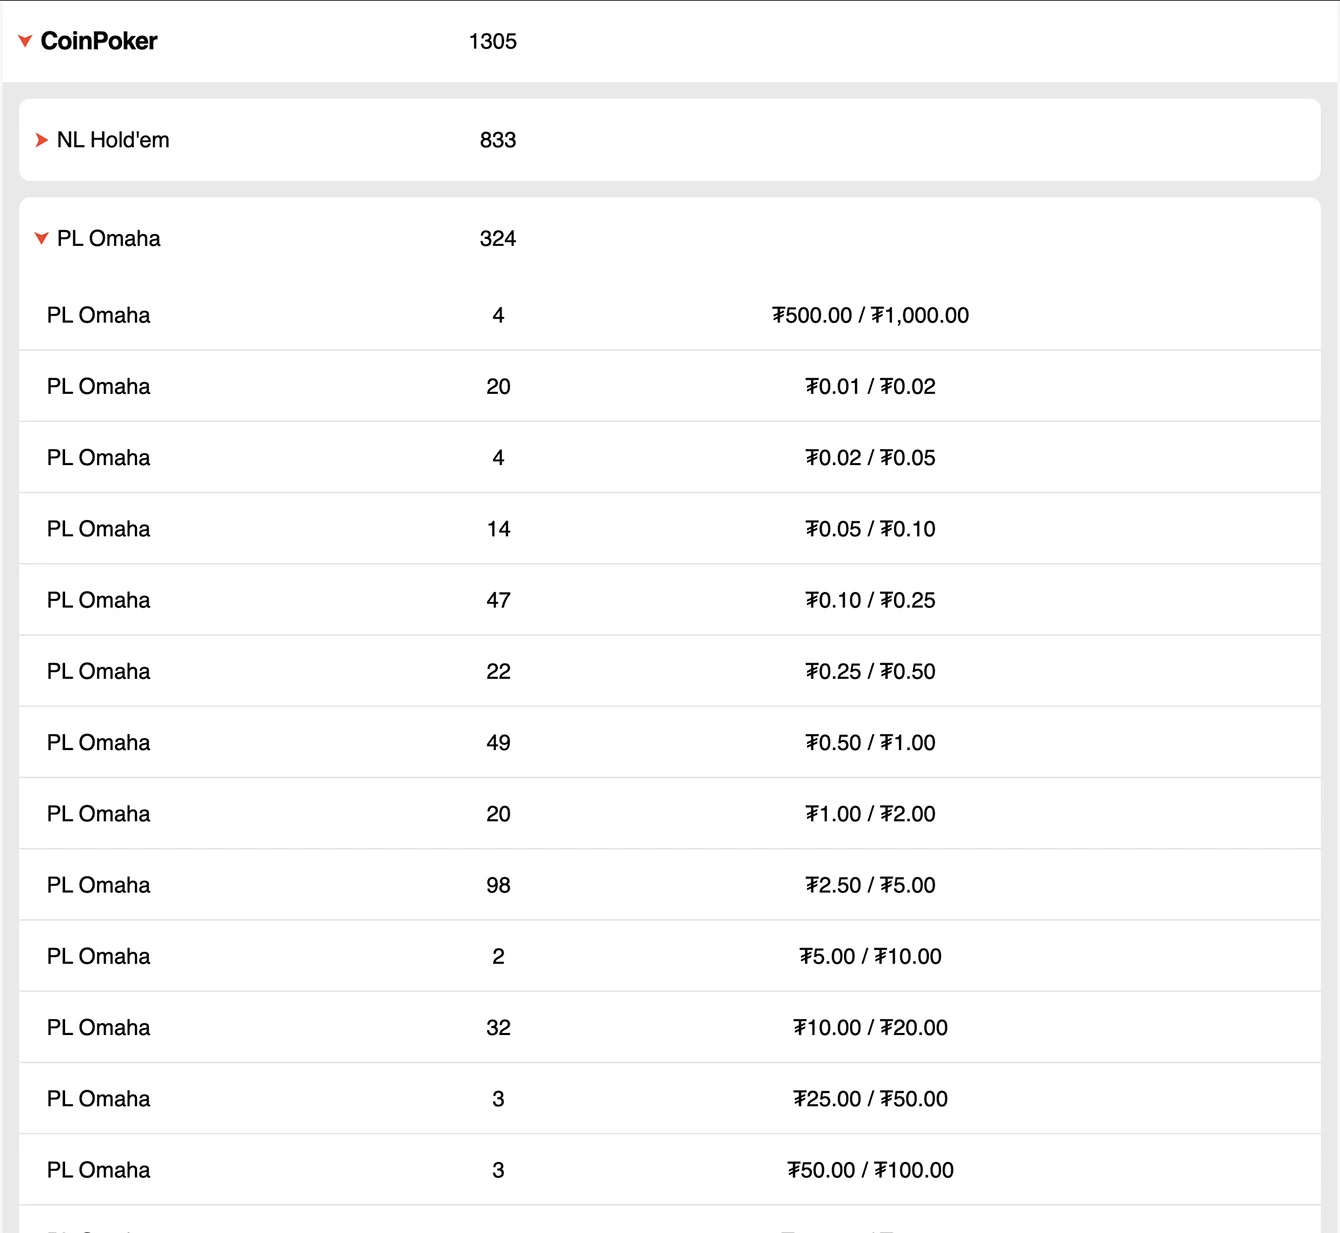1340x1233 pixels.
Task: Choose the ₮0.02 / ₮0.05 stakes entry
Action: click(869, 458)
